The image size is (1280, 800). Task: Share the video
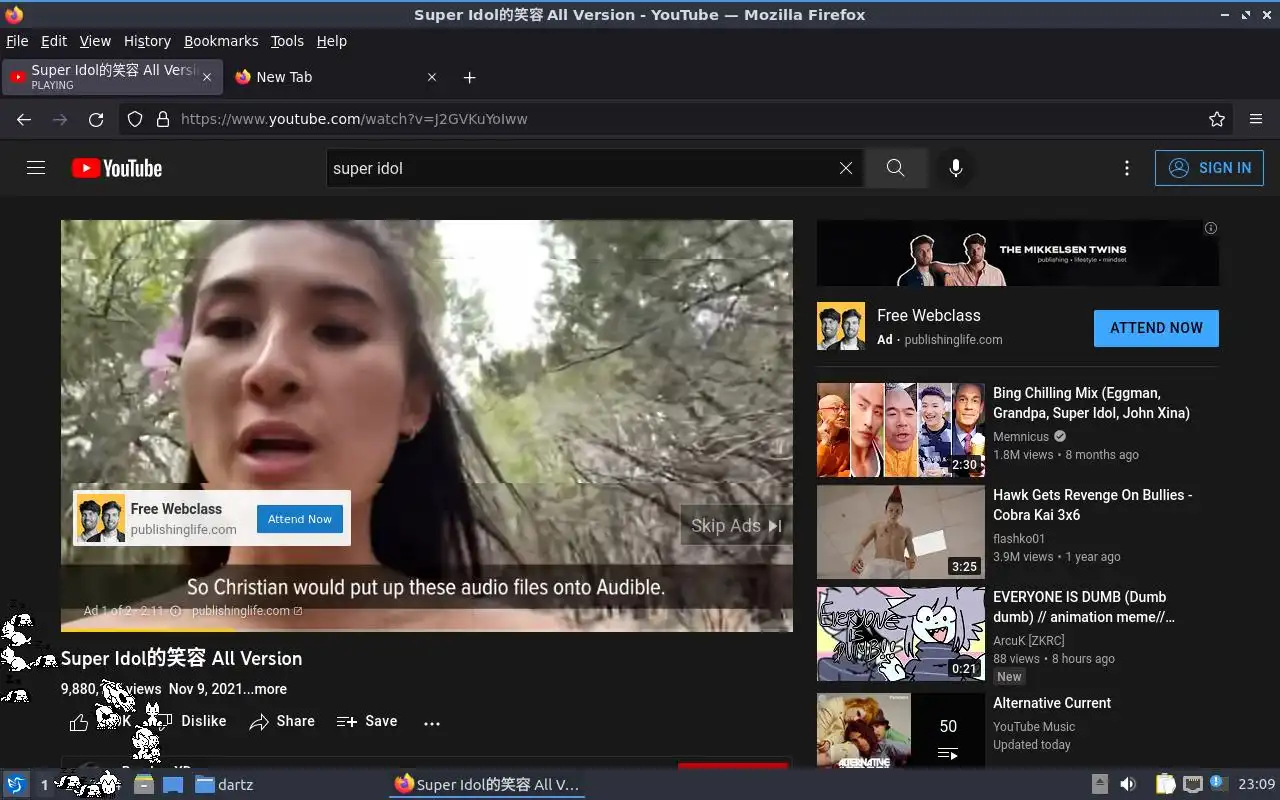coord(282,721)
